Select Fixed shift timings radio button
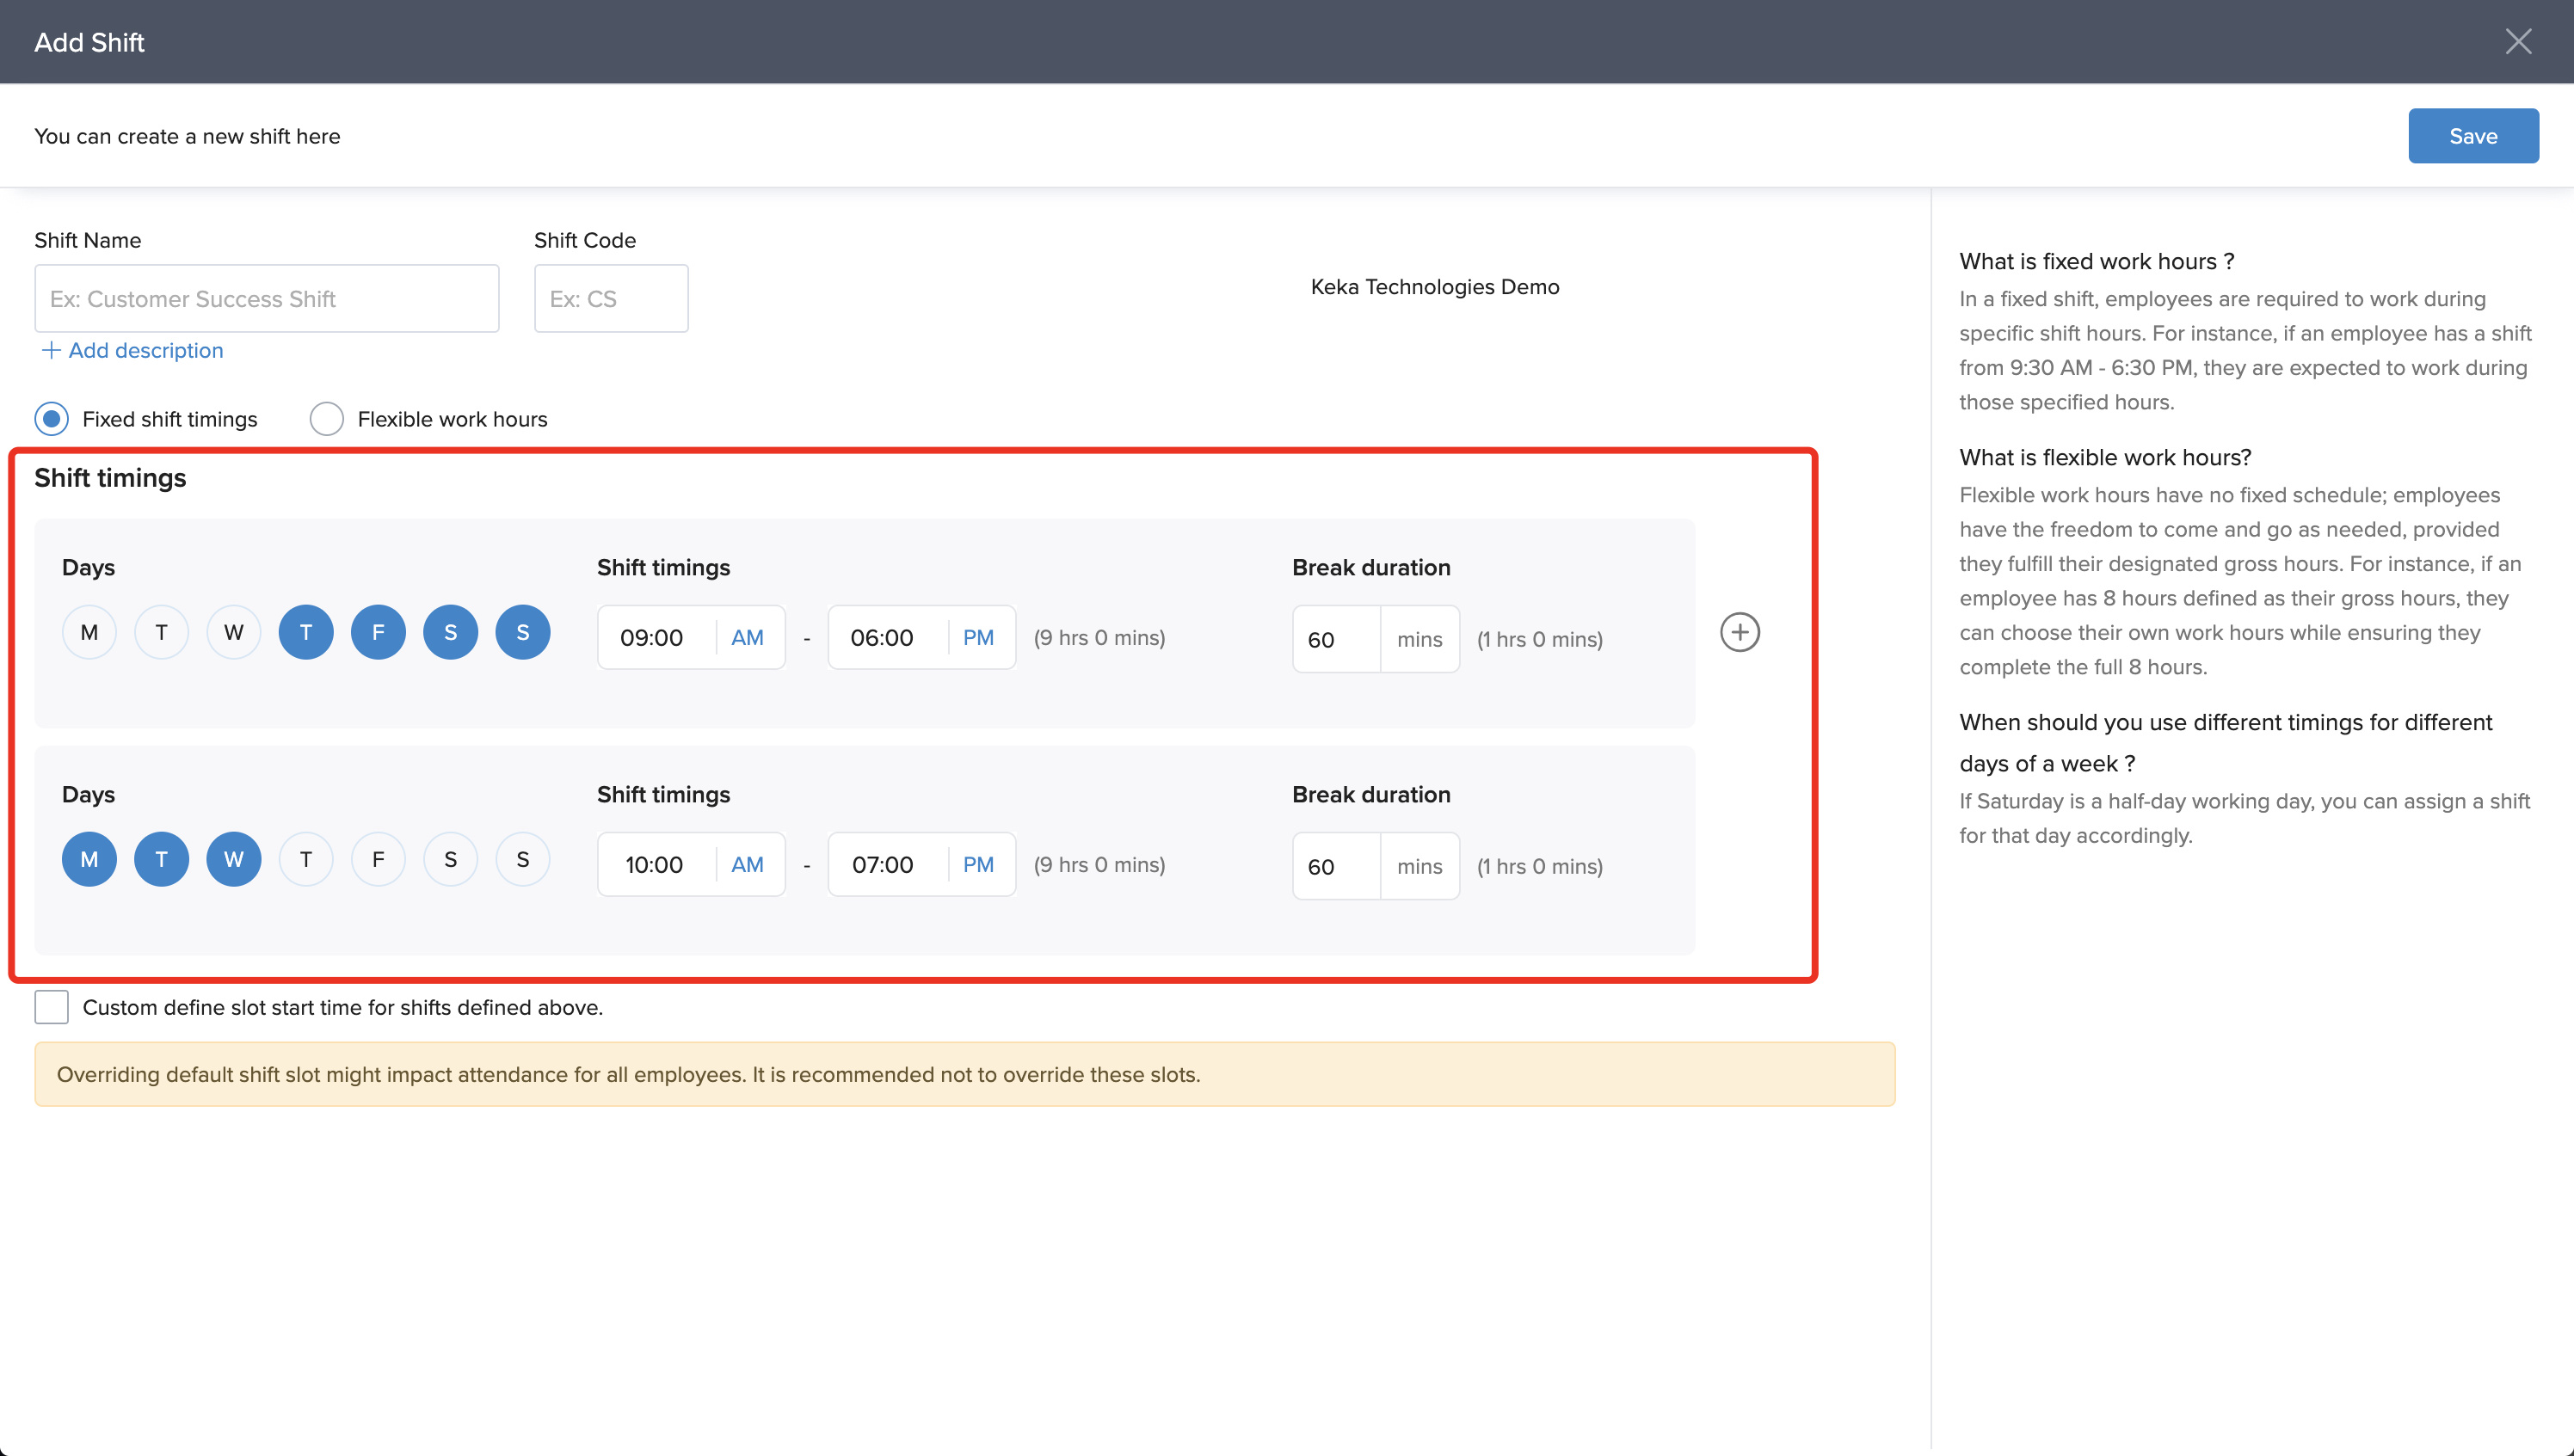 point(52,419)
